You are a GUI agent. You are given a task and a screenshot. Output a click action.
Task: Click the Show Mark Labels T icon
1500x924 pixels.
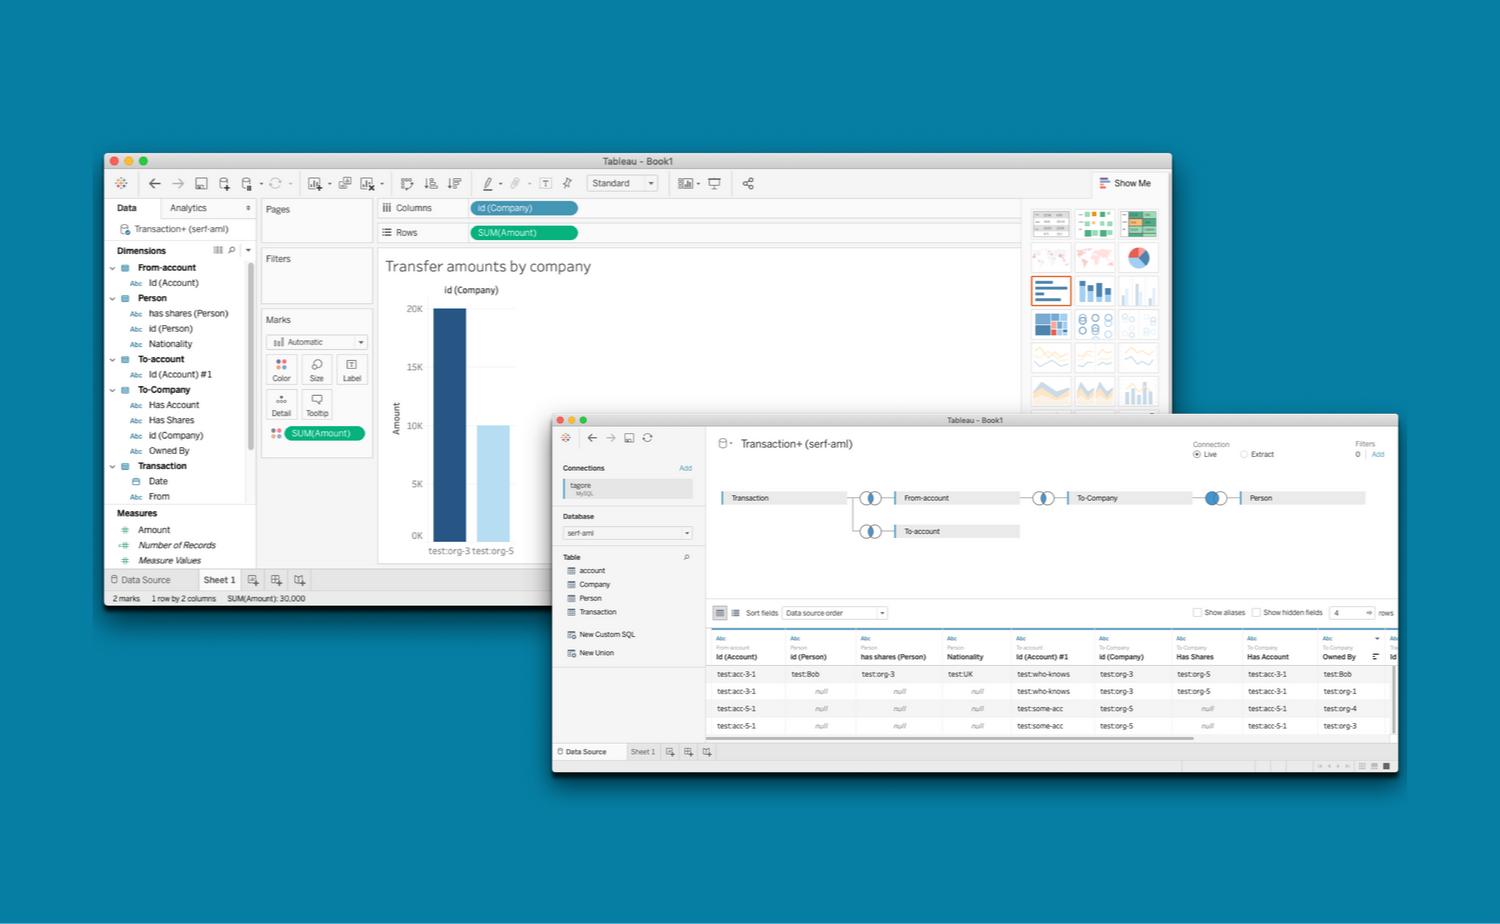coord(545,184)
